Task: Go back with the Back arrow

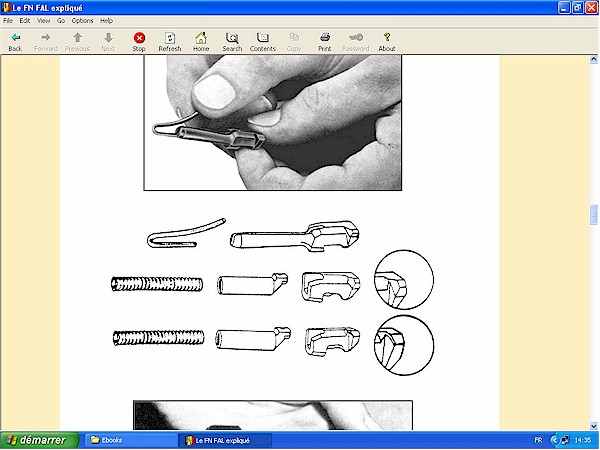Action: pos(15,42)
